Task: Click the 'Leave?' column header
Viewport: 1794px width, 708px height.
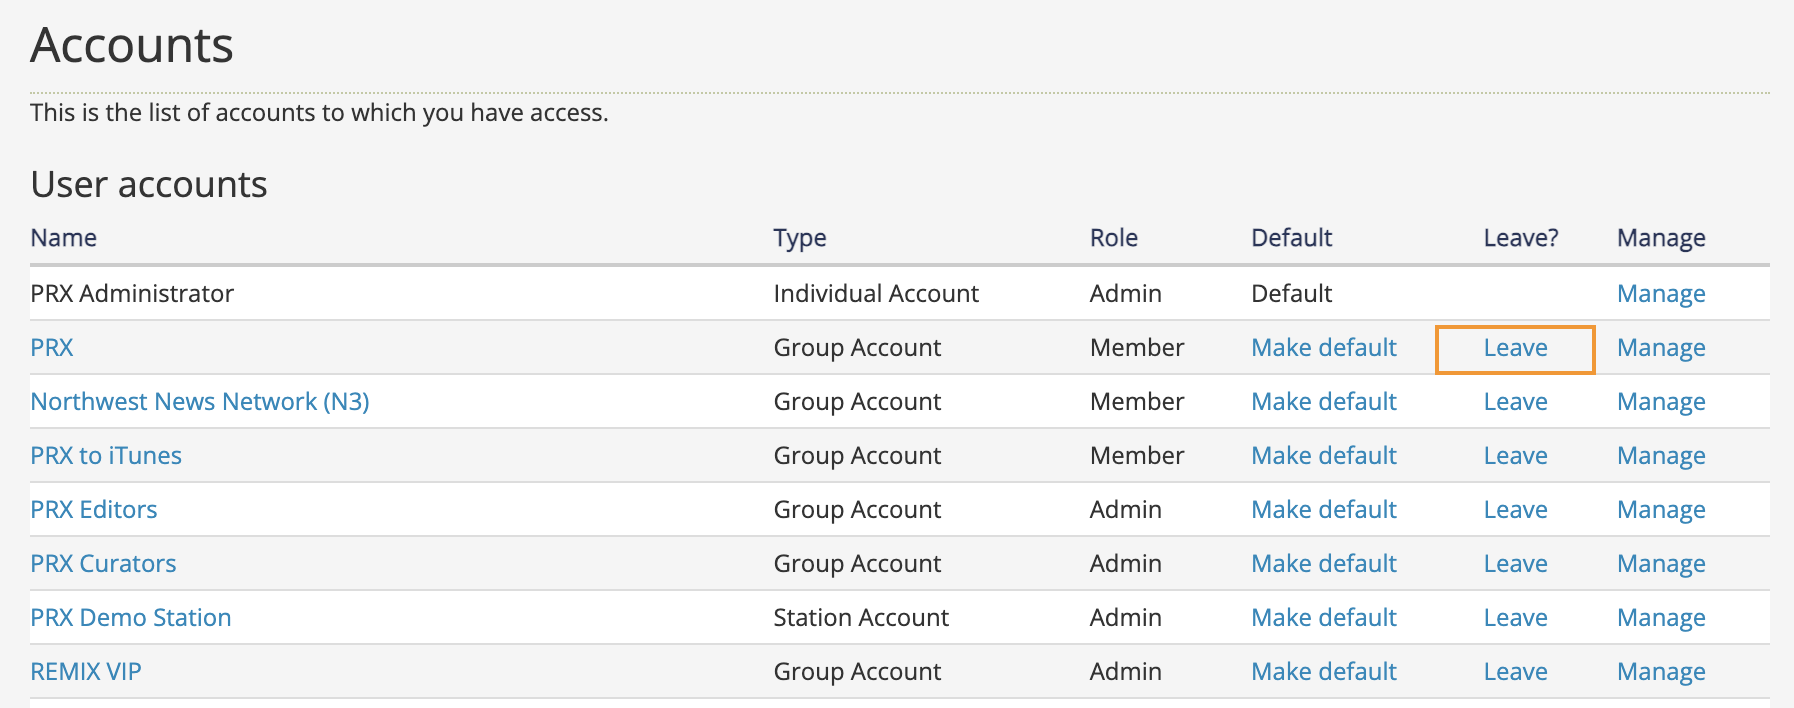Action: point(1521,238)
